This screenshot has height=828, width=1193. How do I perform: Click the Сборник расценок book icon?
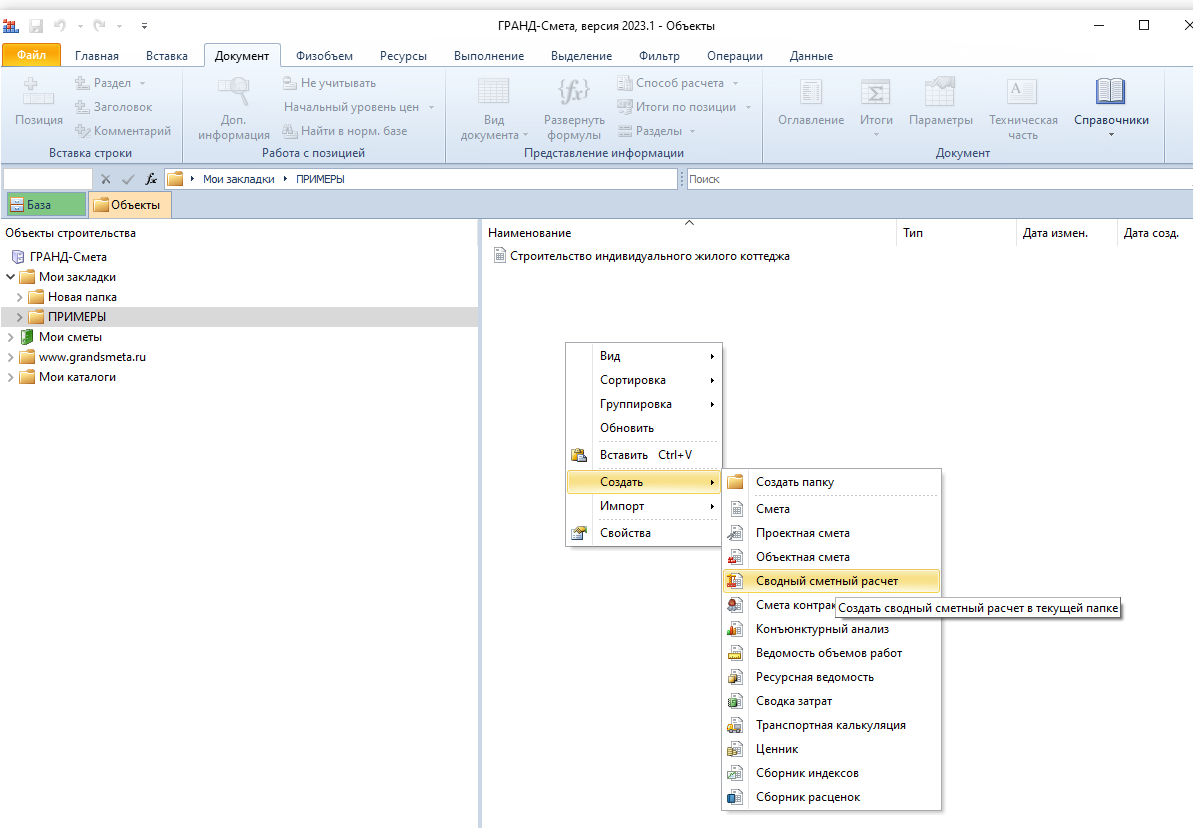tap(734, 797)
